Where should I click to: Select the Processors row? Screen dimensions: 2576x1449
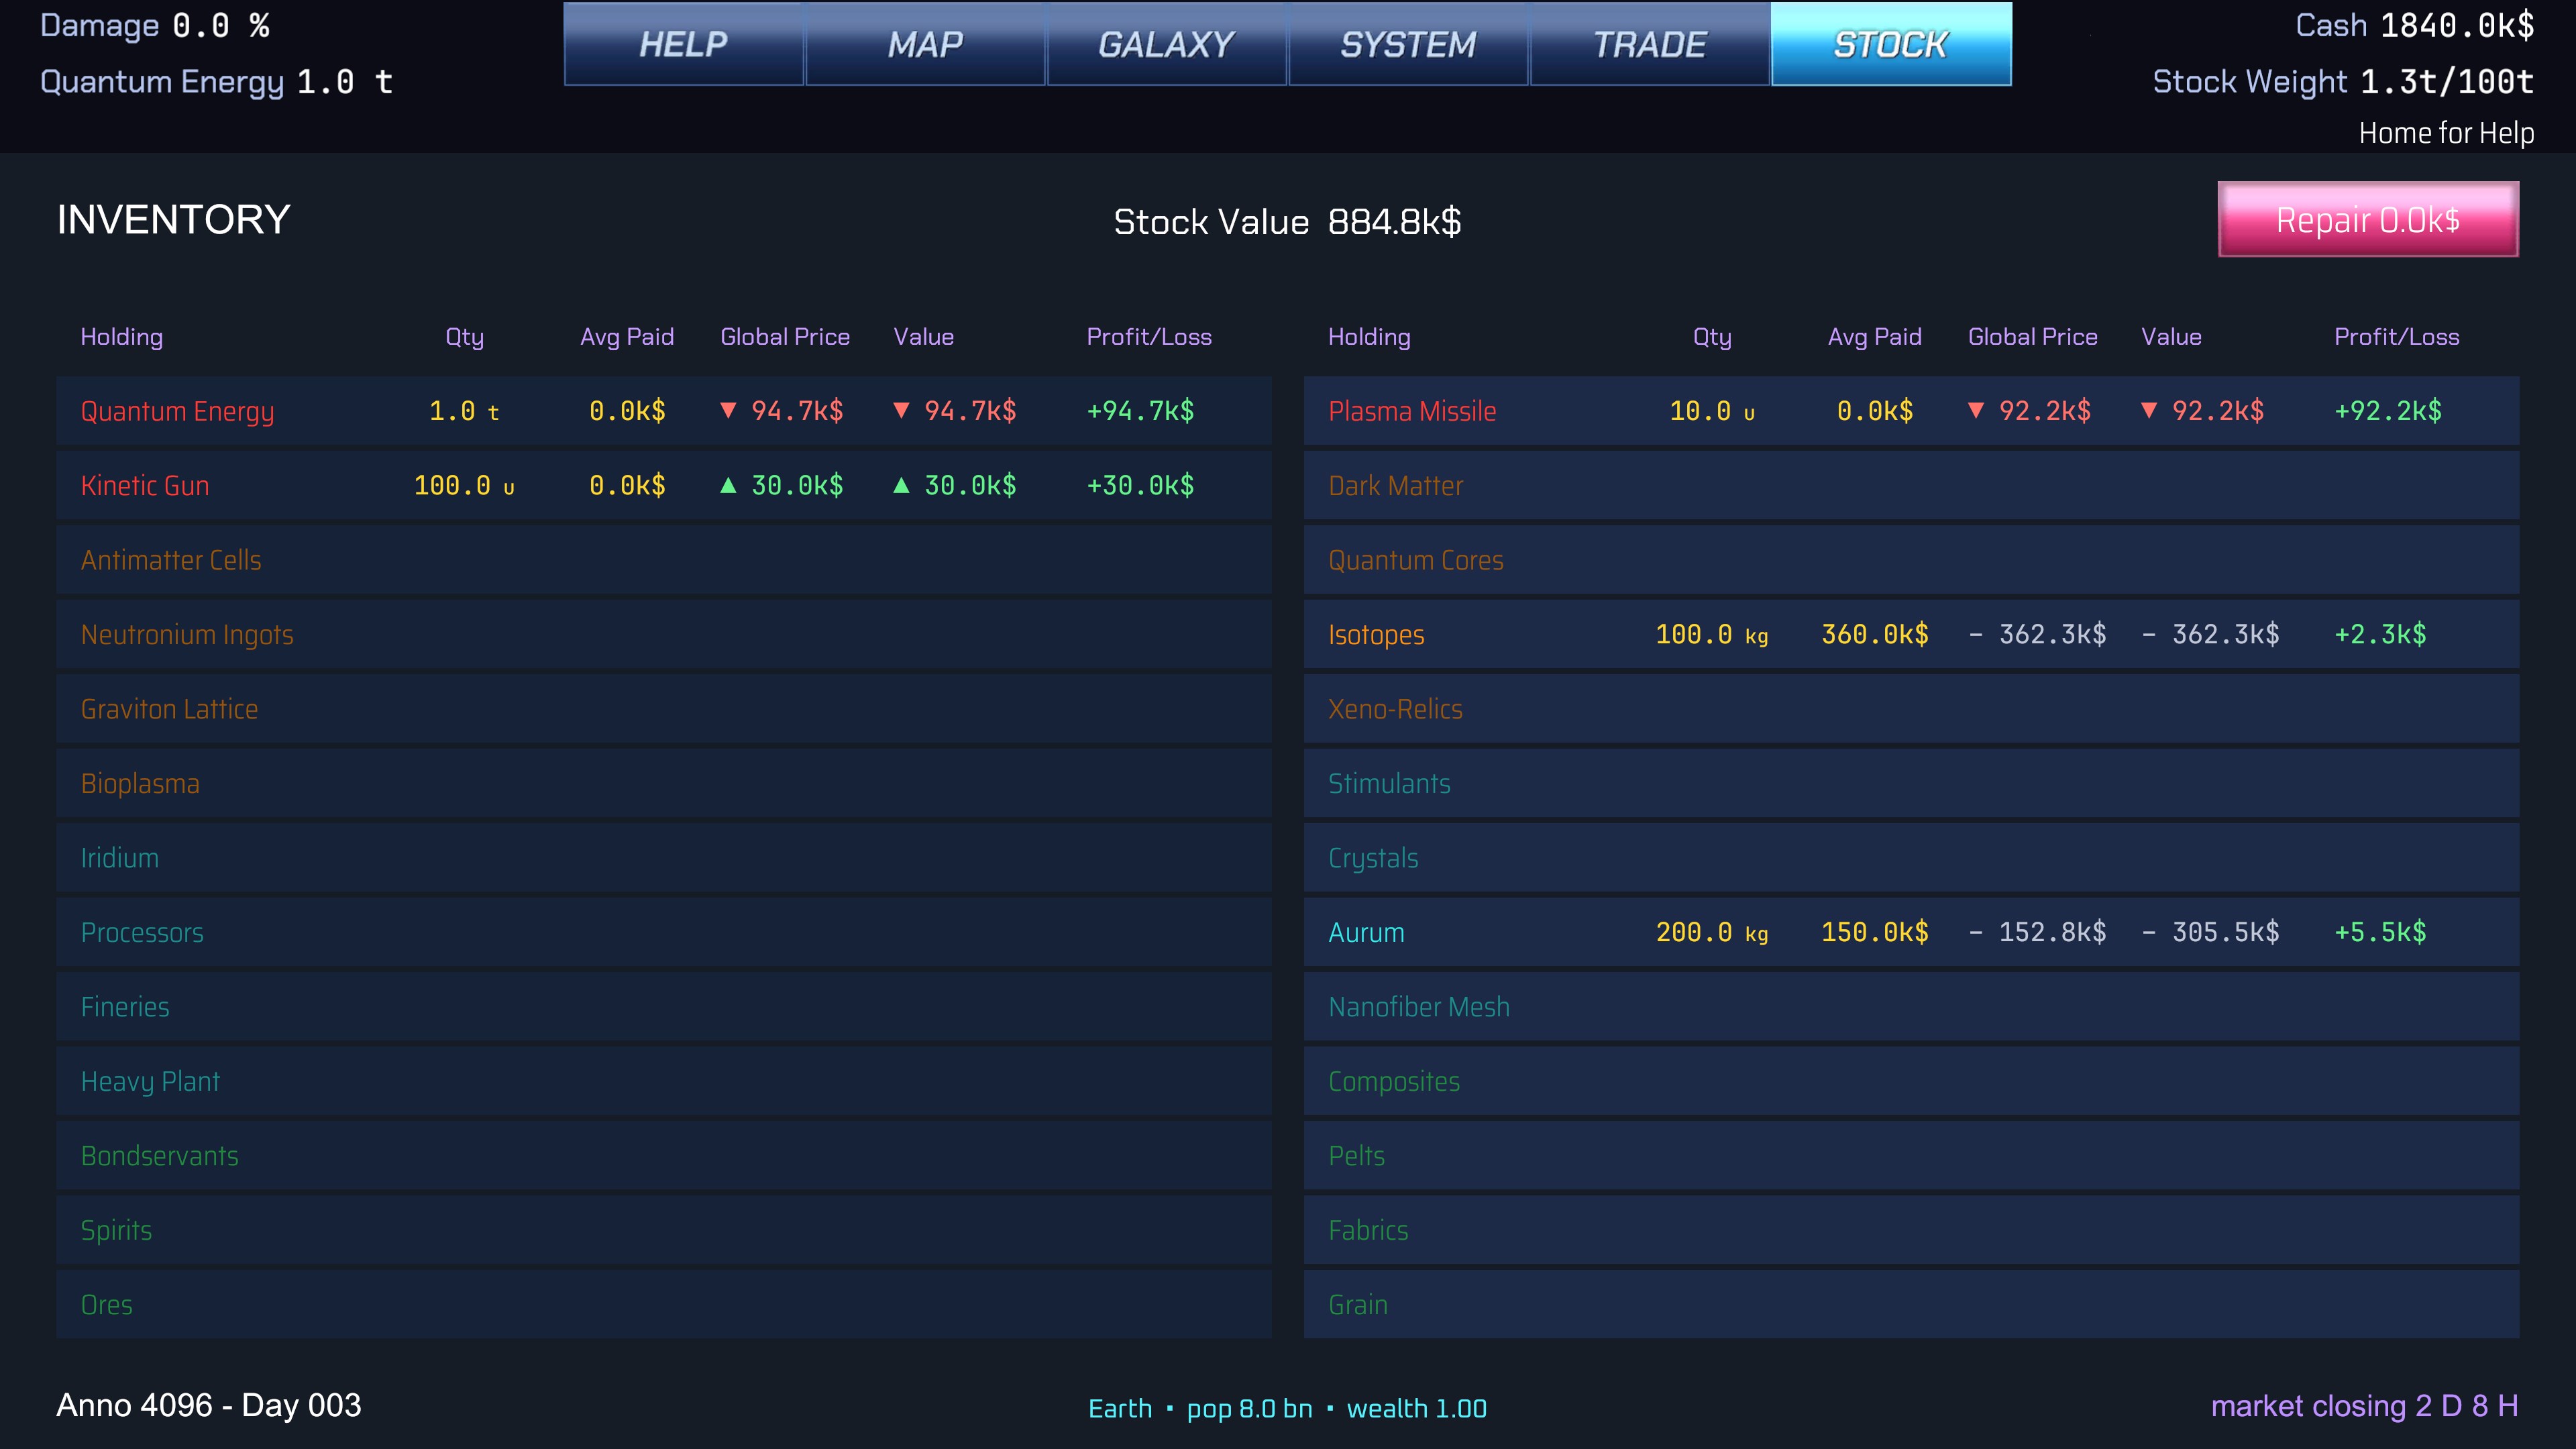(x=664, y=932)
